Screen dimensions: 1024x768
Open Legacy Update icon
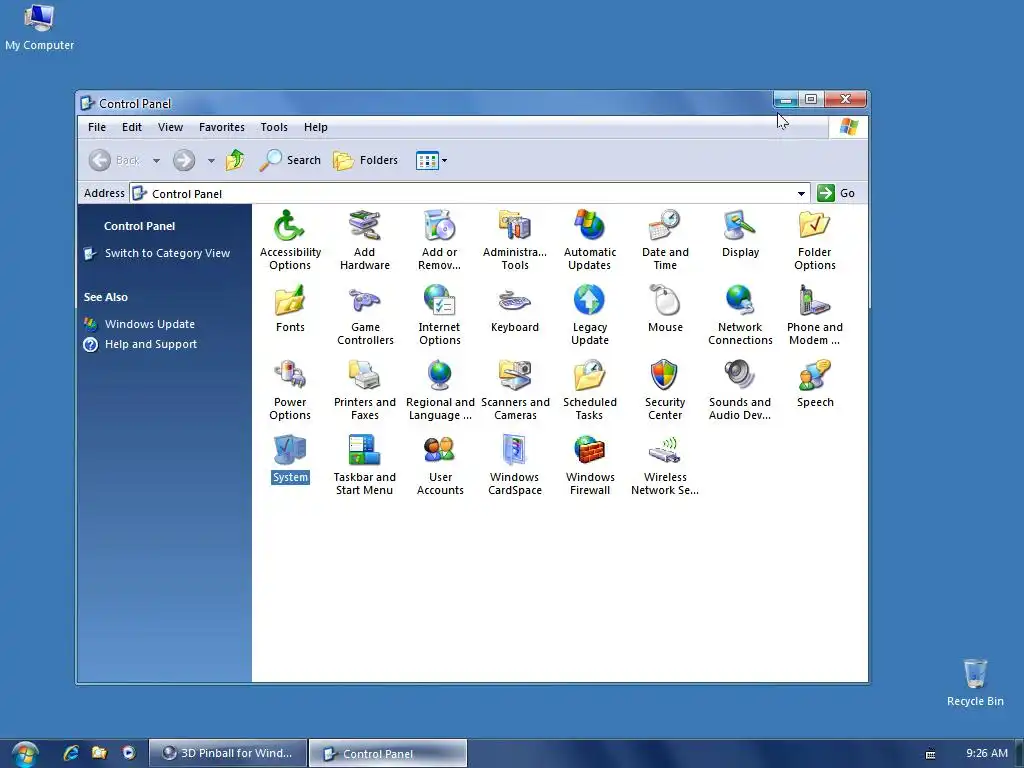tap(590, 315)
